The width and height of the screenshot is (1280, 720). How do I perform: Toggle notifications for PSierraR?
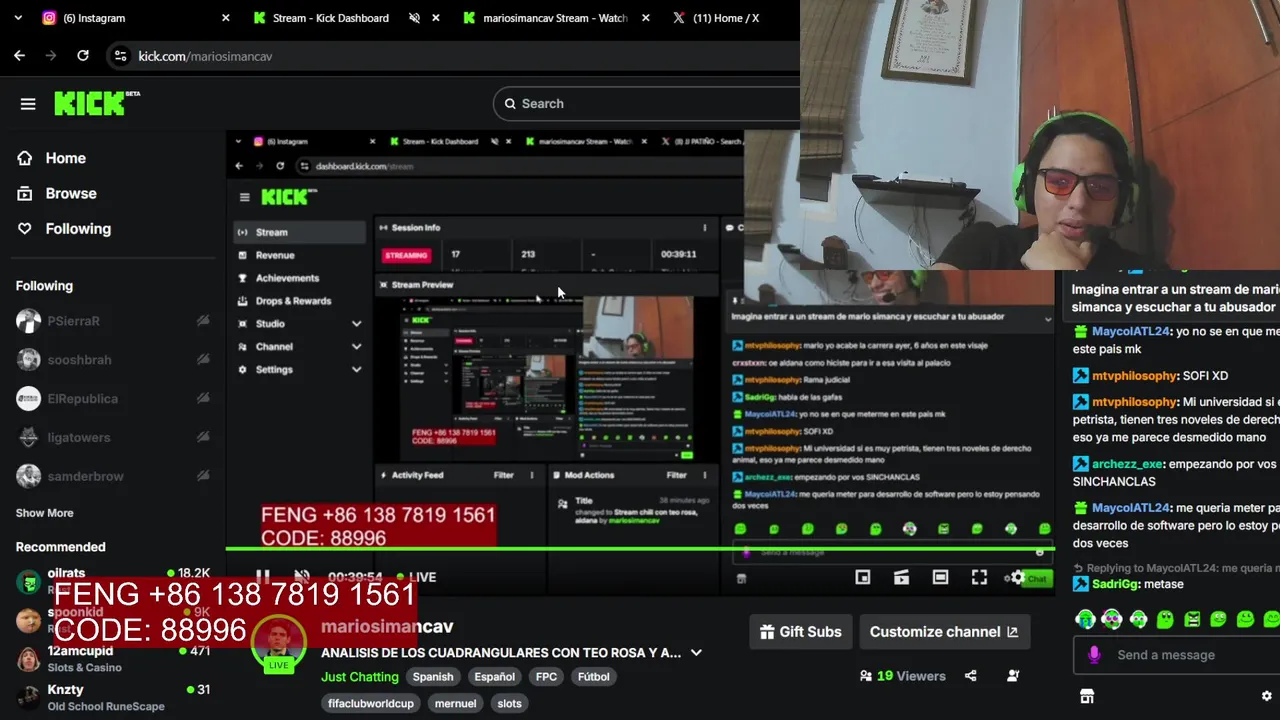point(203,321)
